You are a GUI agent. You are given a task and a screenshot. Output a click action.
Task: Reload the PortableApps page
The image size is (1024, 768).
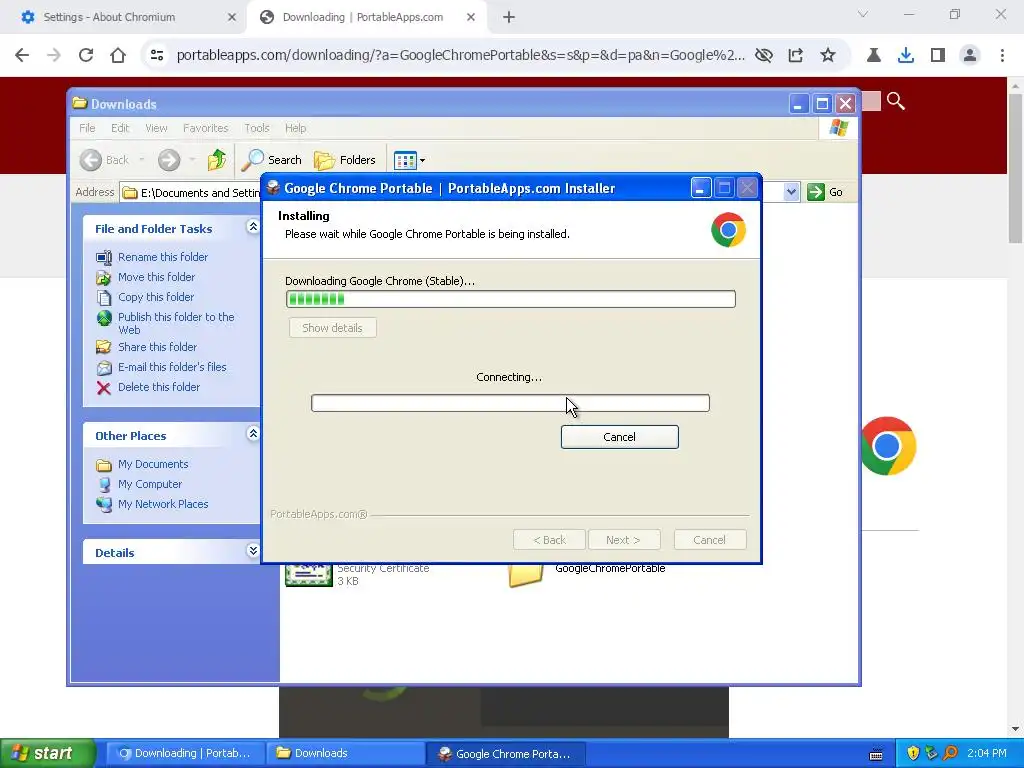tap(86, 55)
